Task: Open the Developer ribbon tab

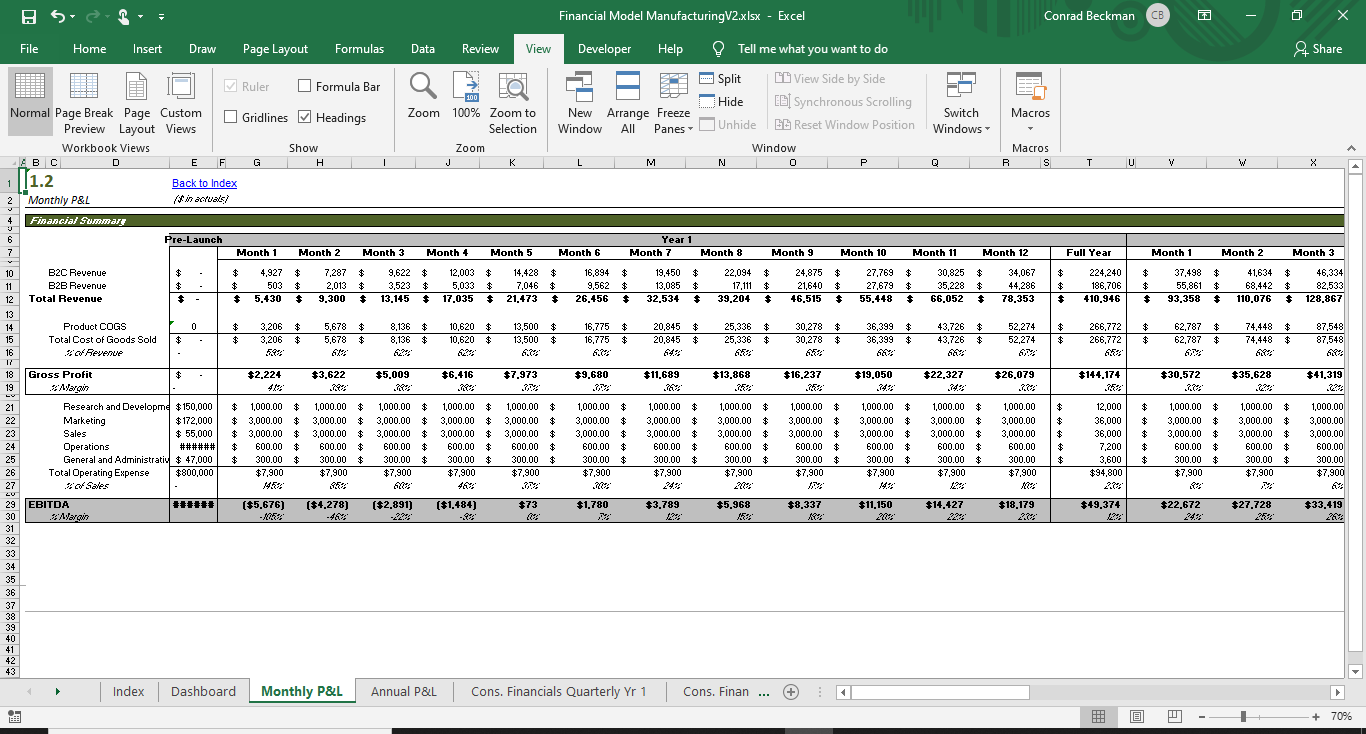Action: click(x=604, y=48)
